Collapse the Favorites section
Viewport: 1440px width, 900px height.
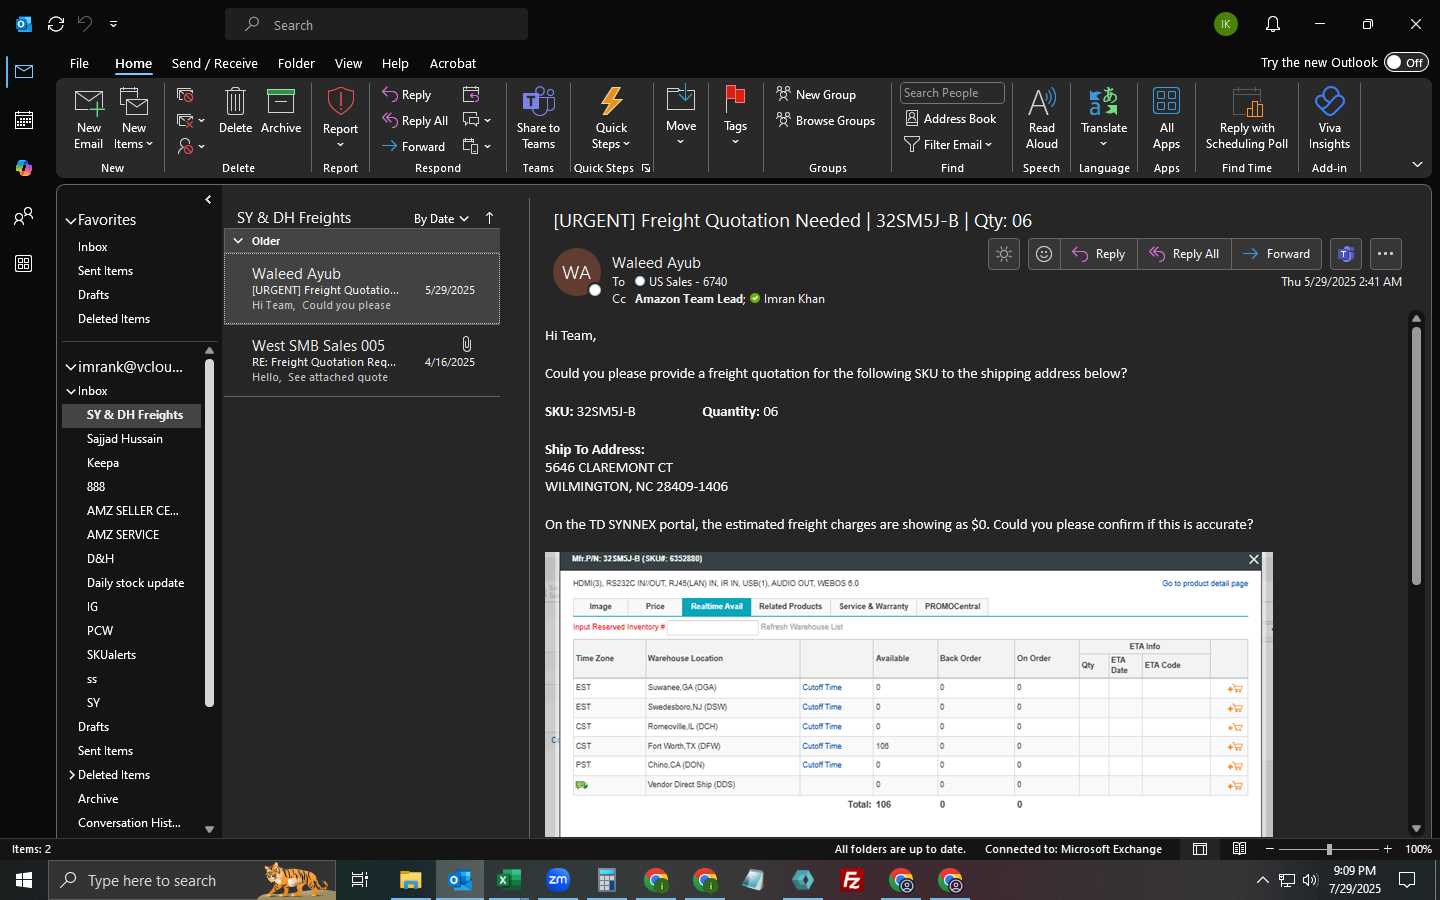(71, 220)
